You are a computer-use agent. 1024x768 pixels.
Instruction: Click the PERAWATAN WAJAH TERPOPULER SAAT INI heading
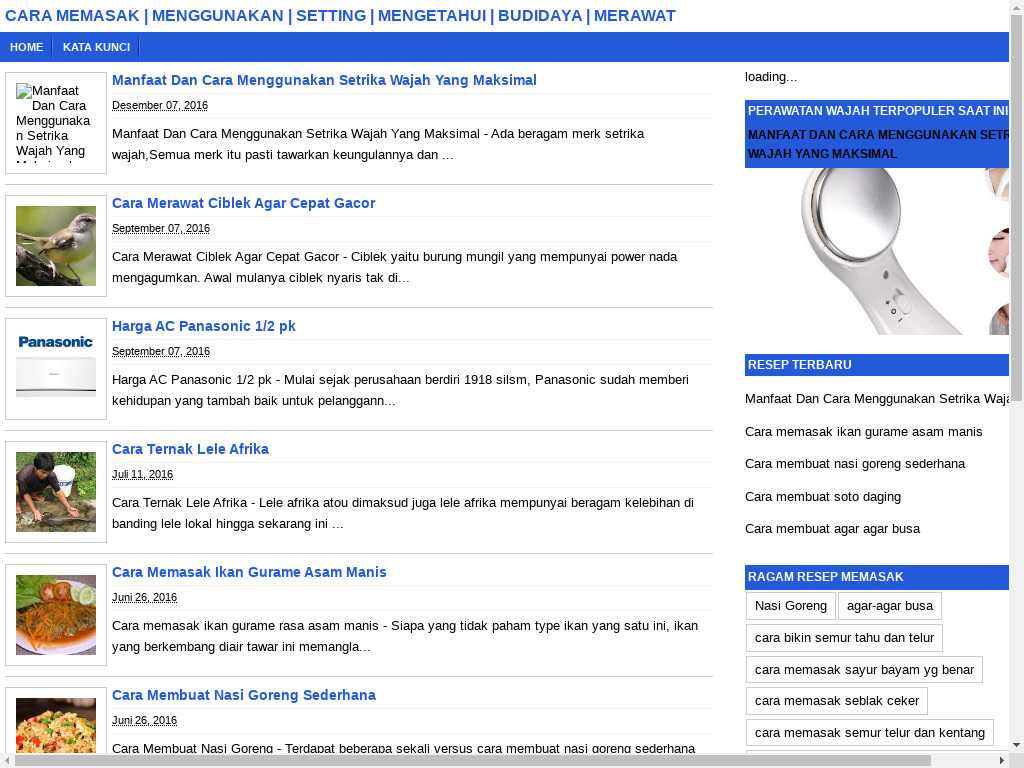(877, 111)
